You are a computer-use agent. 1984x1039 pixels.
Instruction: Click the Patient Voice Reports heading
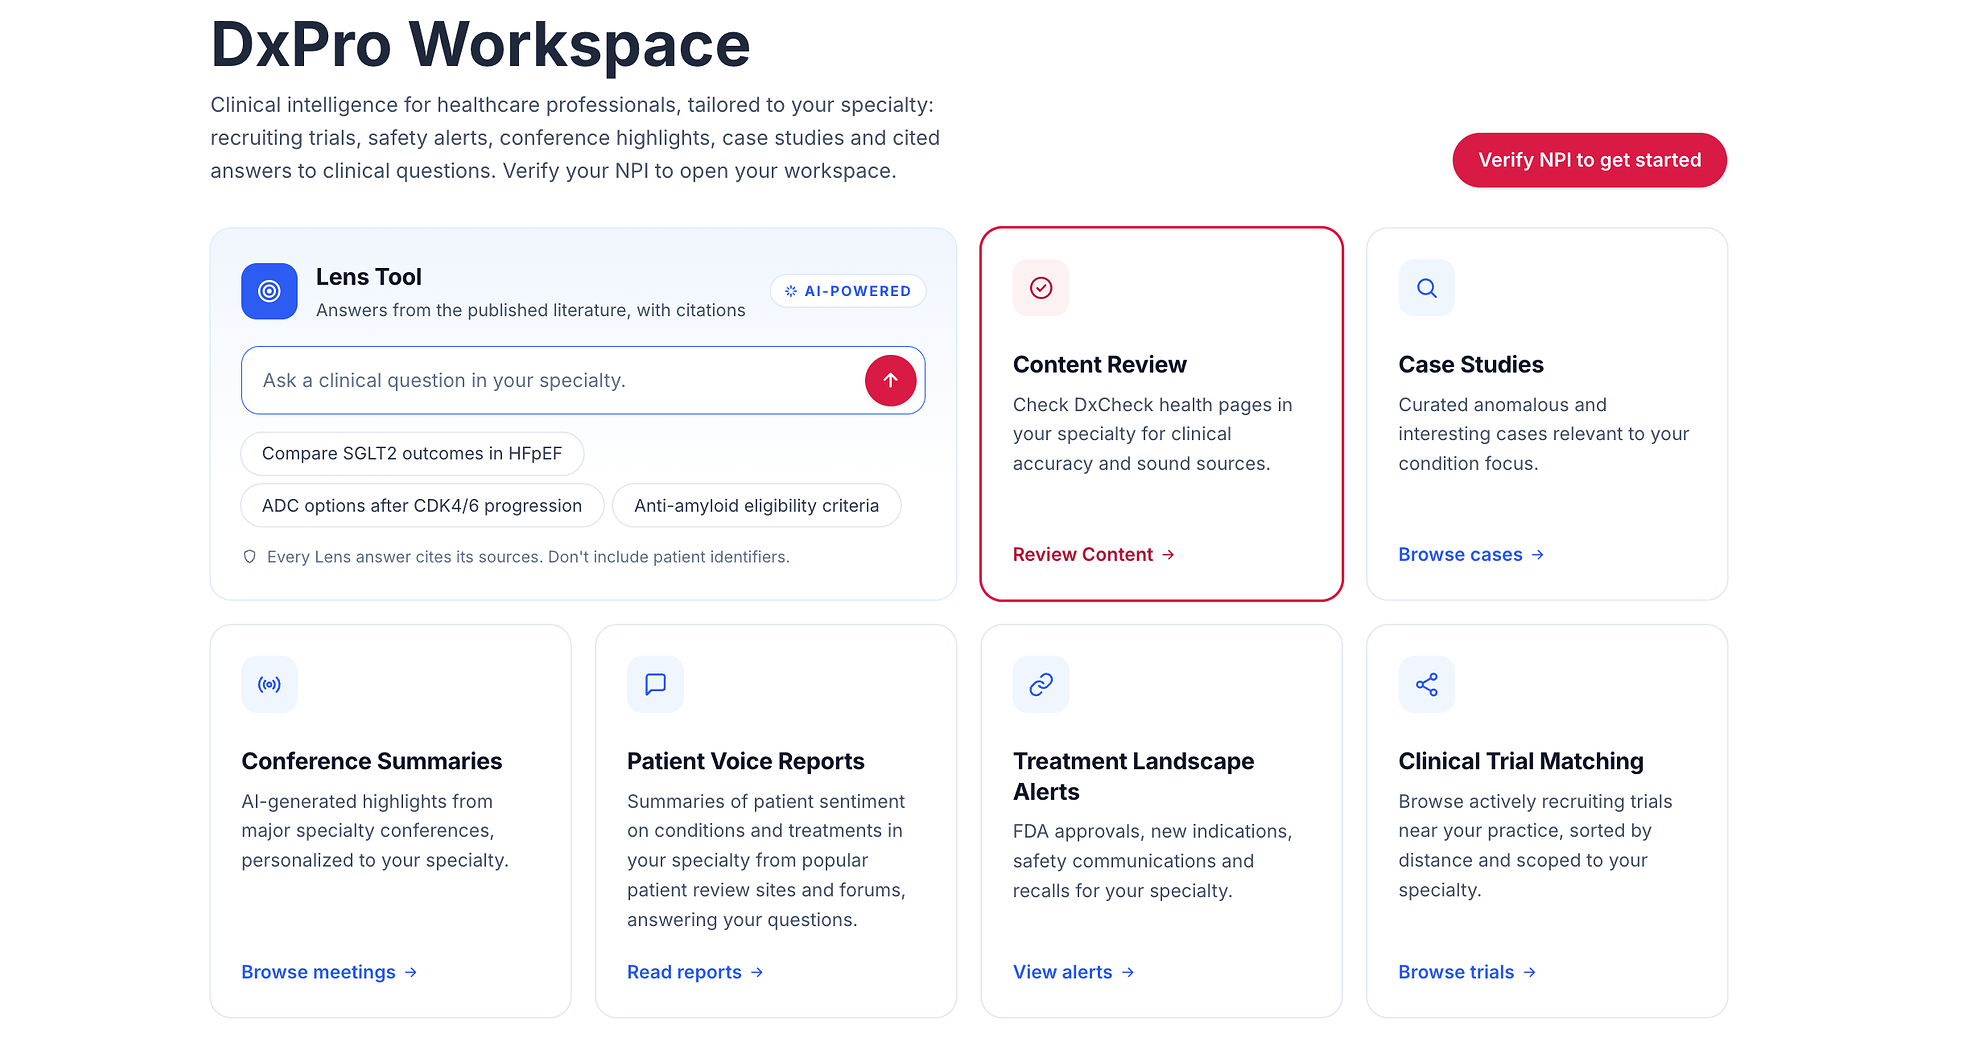(746, 761)
